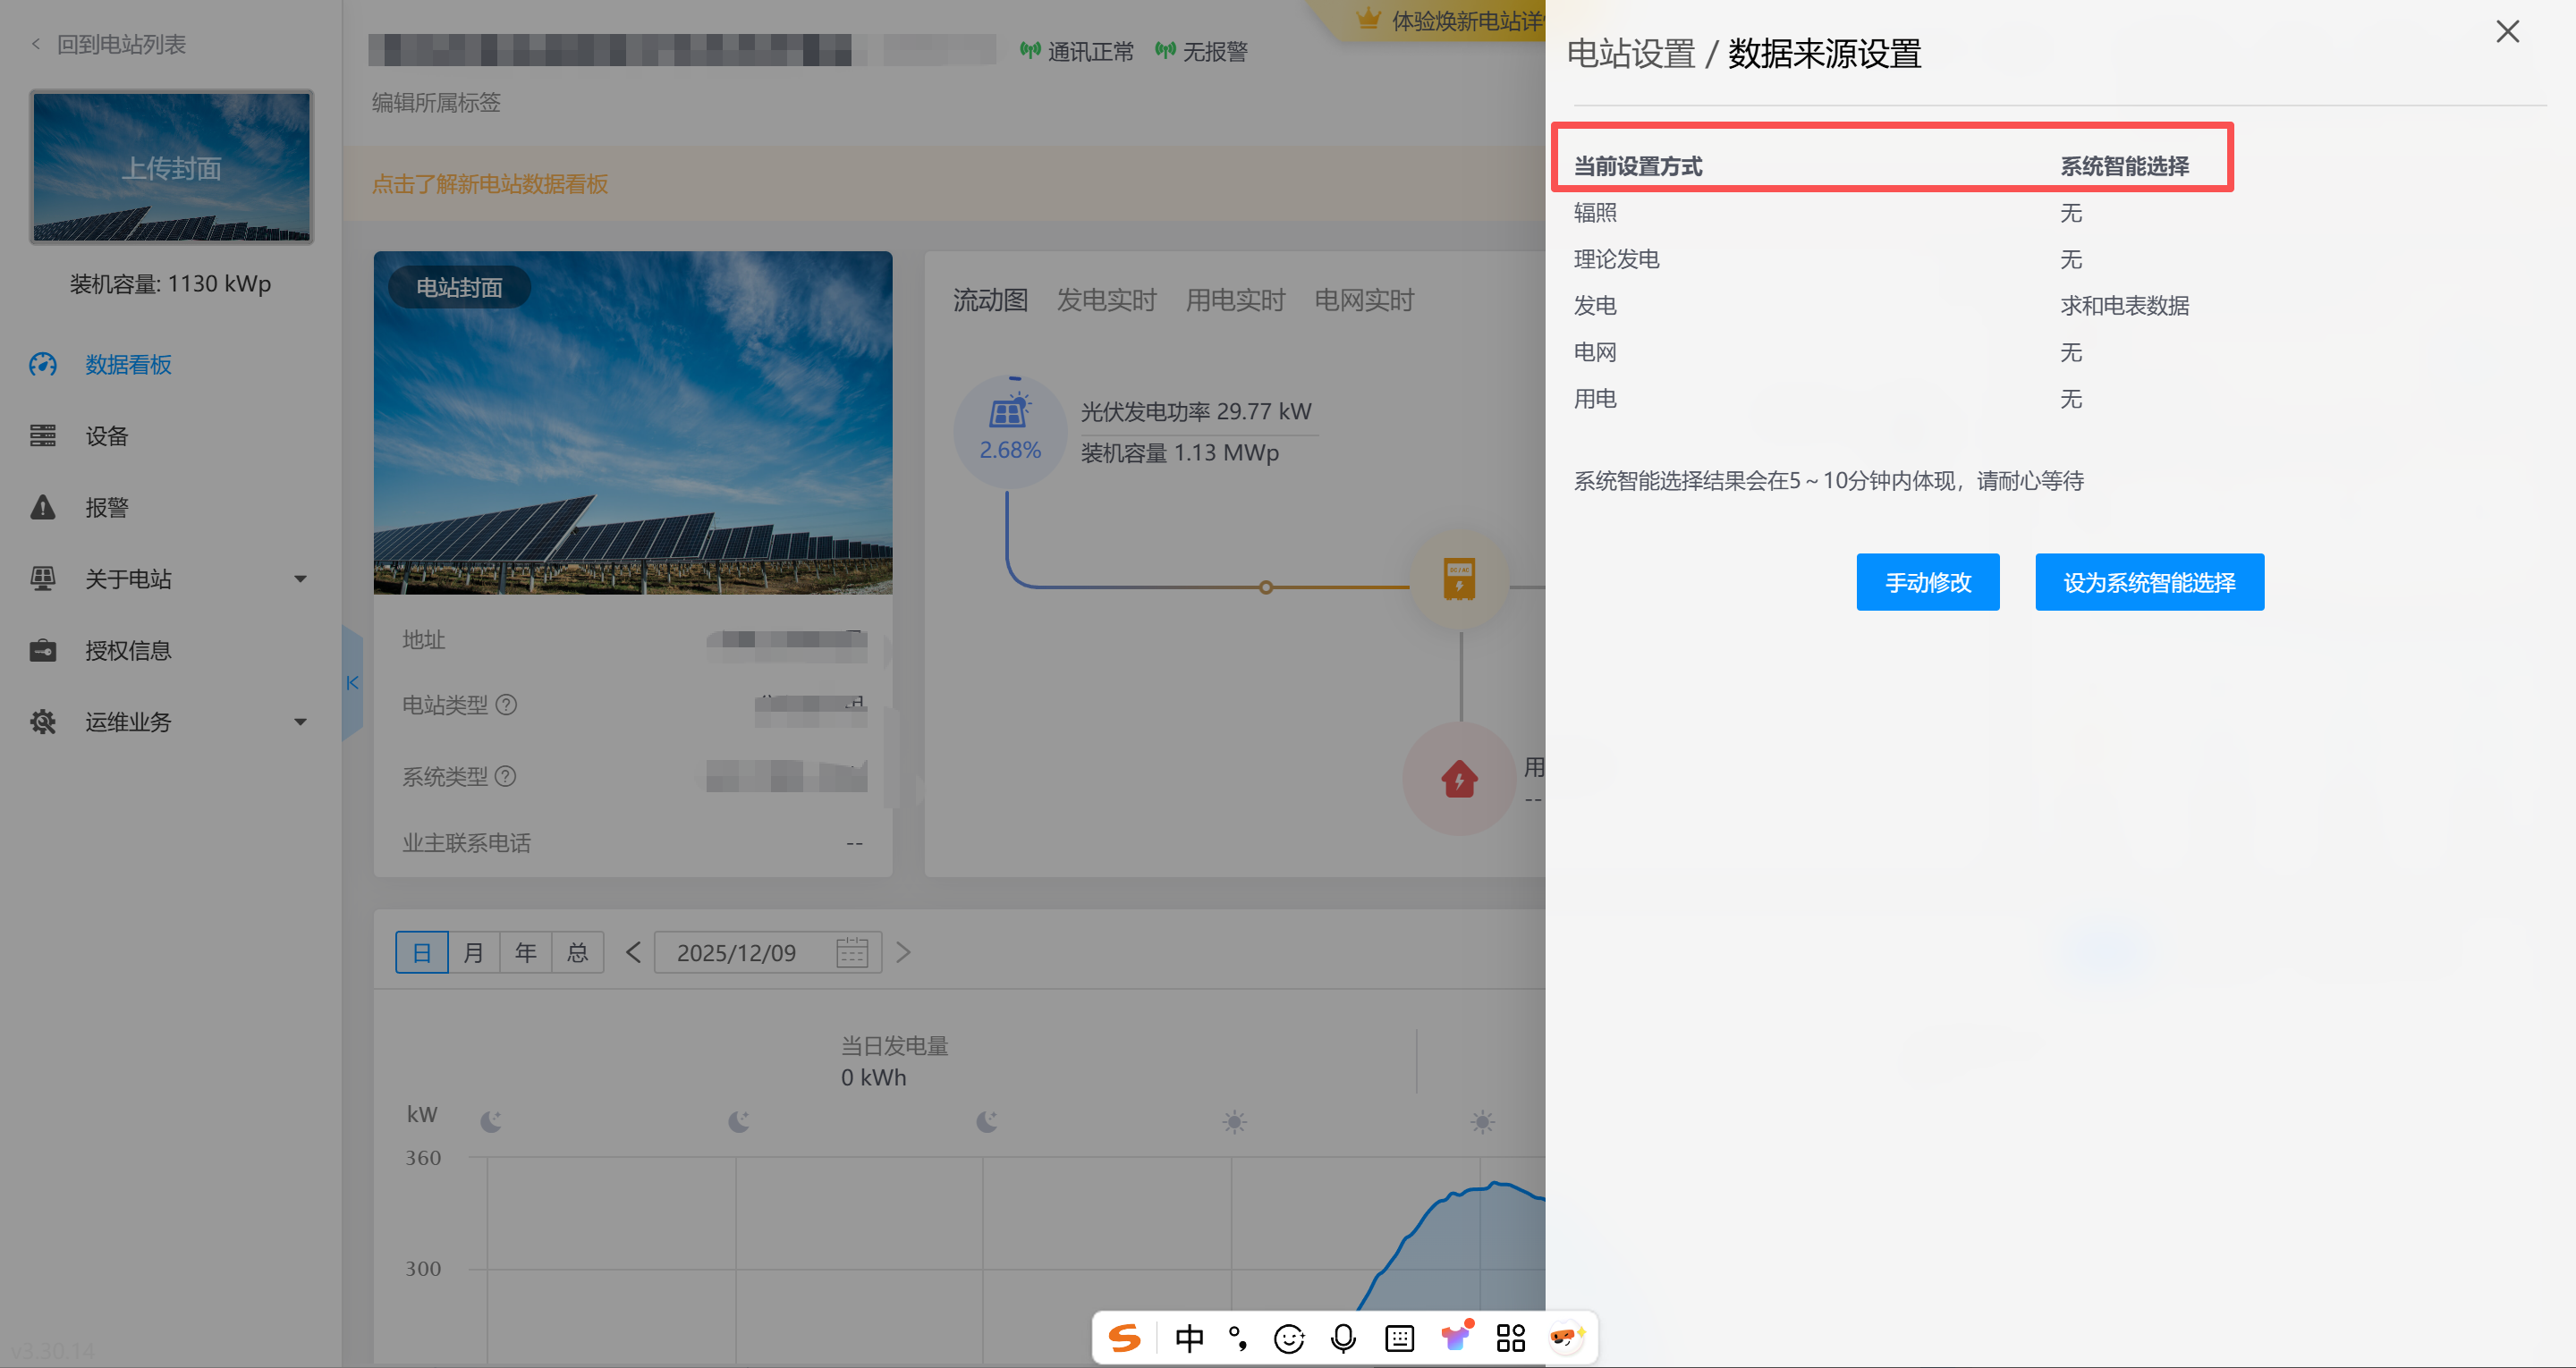The height and width of the screenshot is (1368, 2576).
Task: Select the 总 time range toggle
Action: click(x=578, y=952)
